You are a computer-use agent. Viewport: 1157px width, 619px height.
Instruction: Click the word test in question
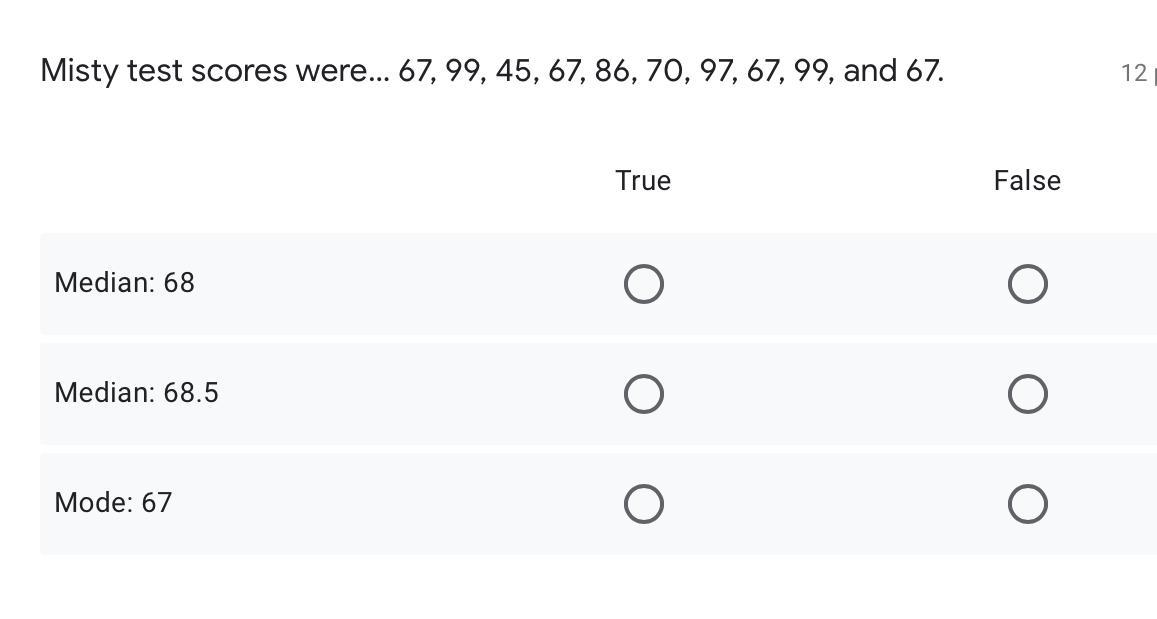(x=155, y=72)
